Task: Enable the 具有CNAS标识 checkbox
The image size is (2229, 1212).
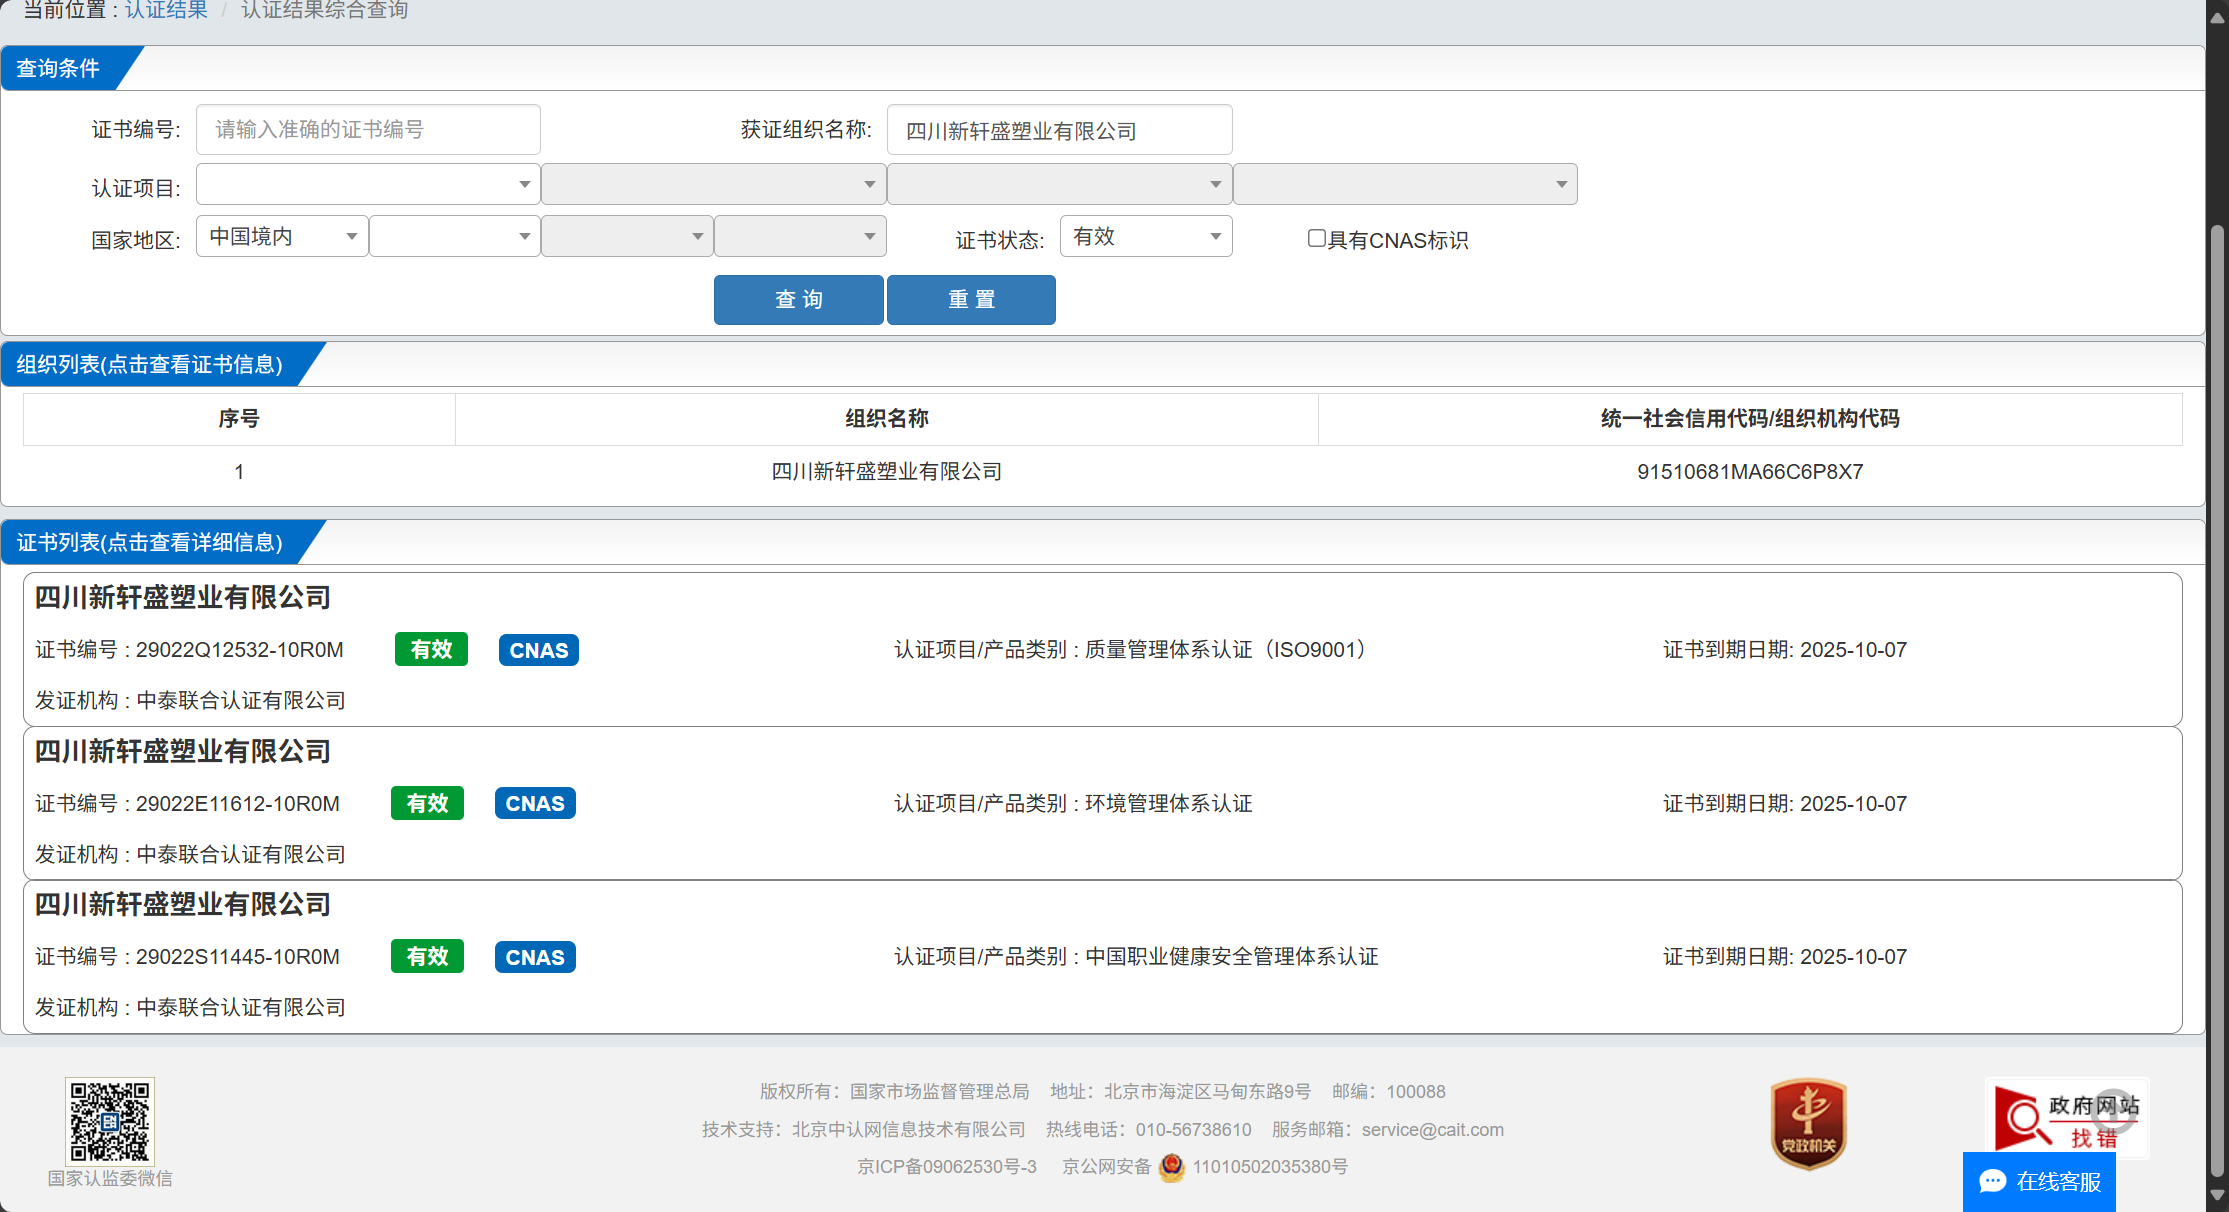Action: click(1317, 238)
